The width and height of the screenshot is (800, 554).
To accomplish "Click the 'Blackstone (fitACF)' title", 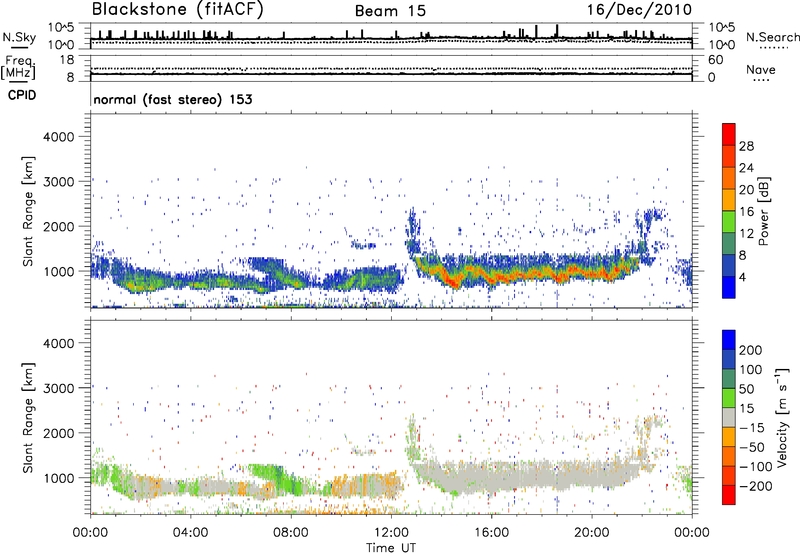I will pyautogui.click(x=178, y=10).
